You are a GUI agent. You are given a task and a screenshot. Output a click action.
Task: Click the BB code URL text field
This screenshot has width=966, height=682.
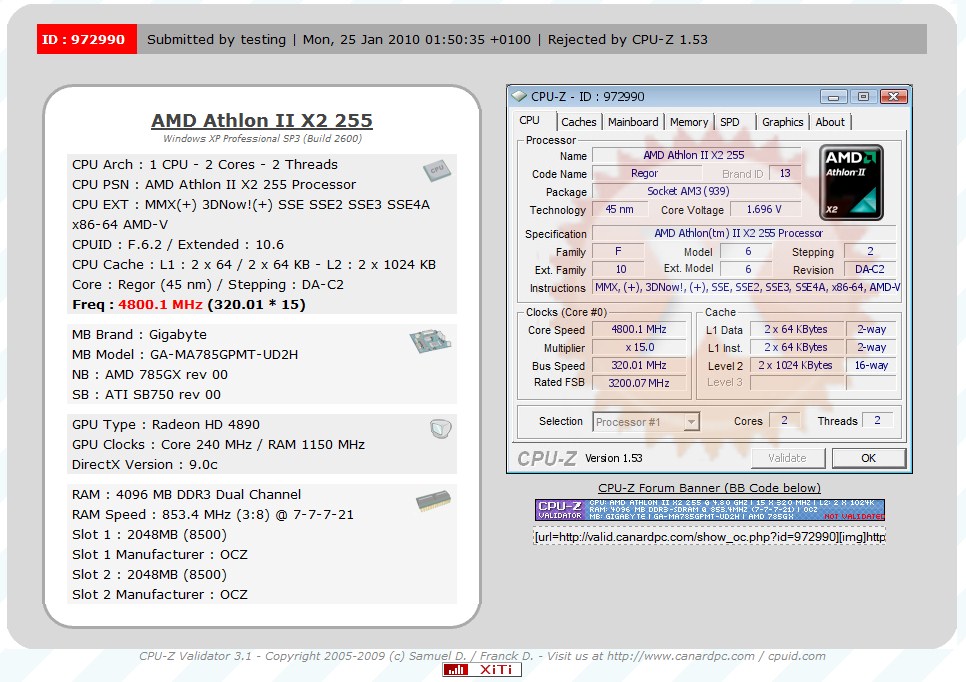pos(709,537)
